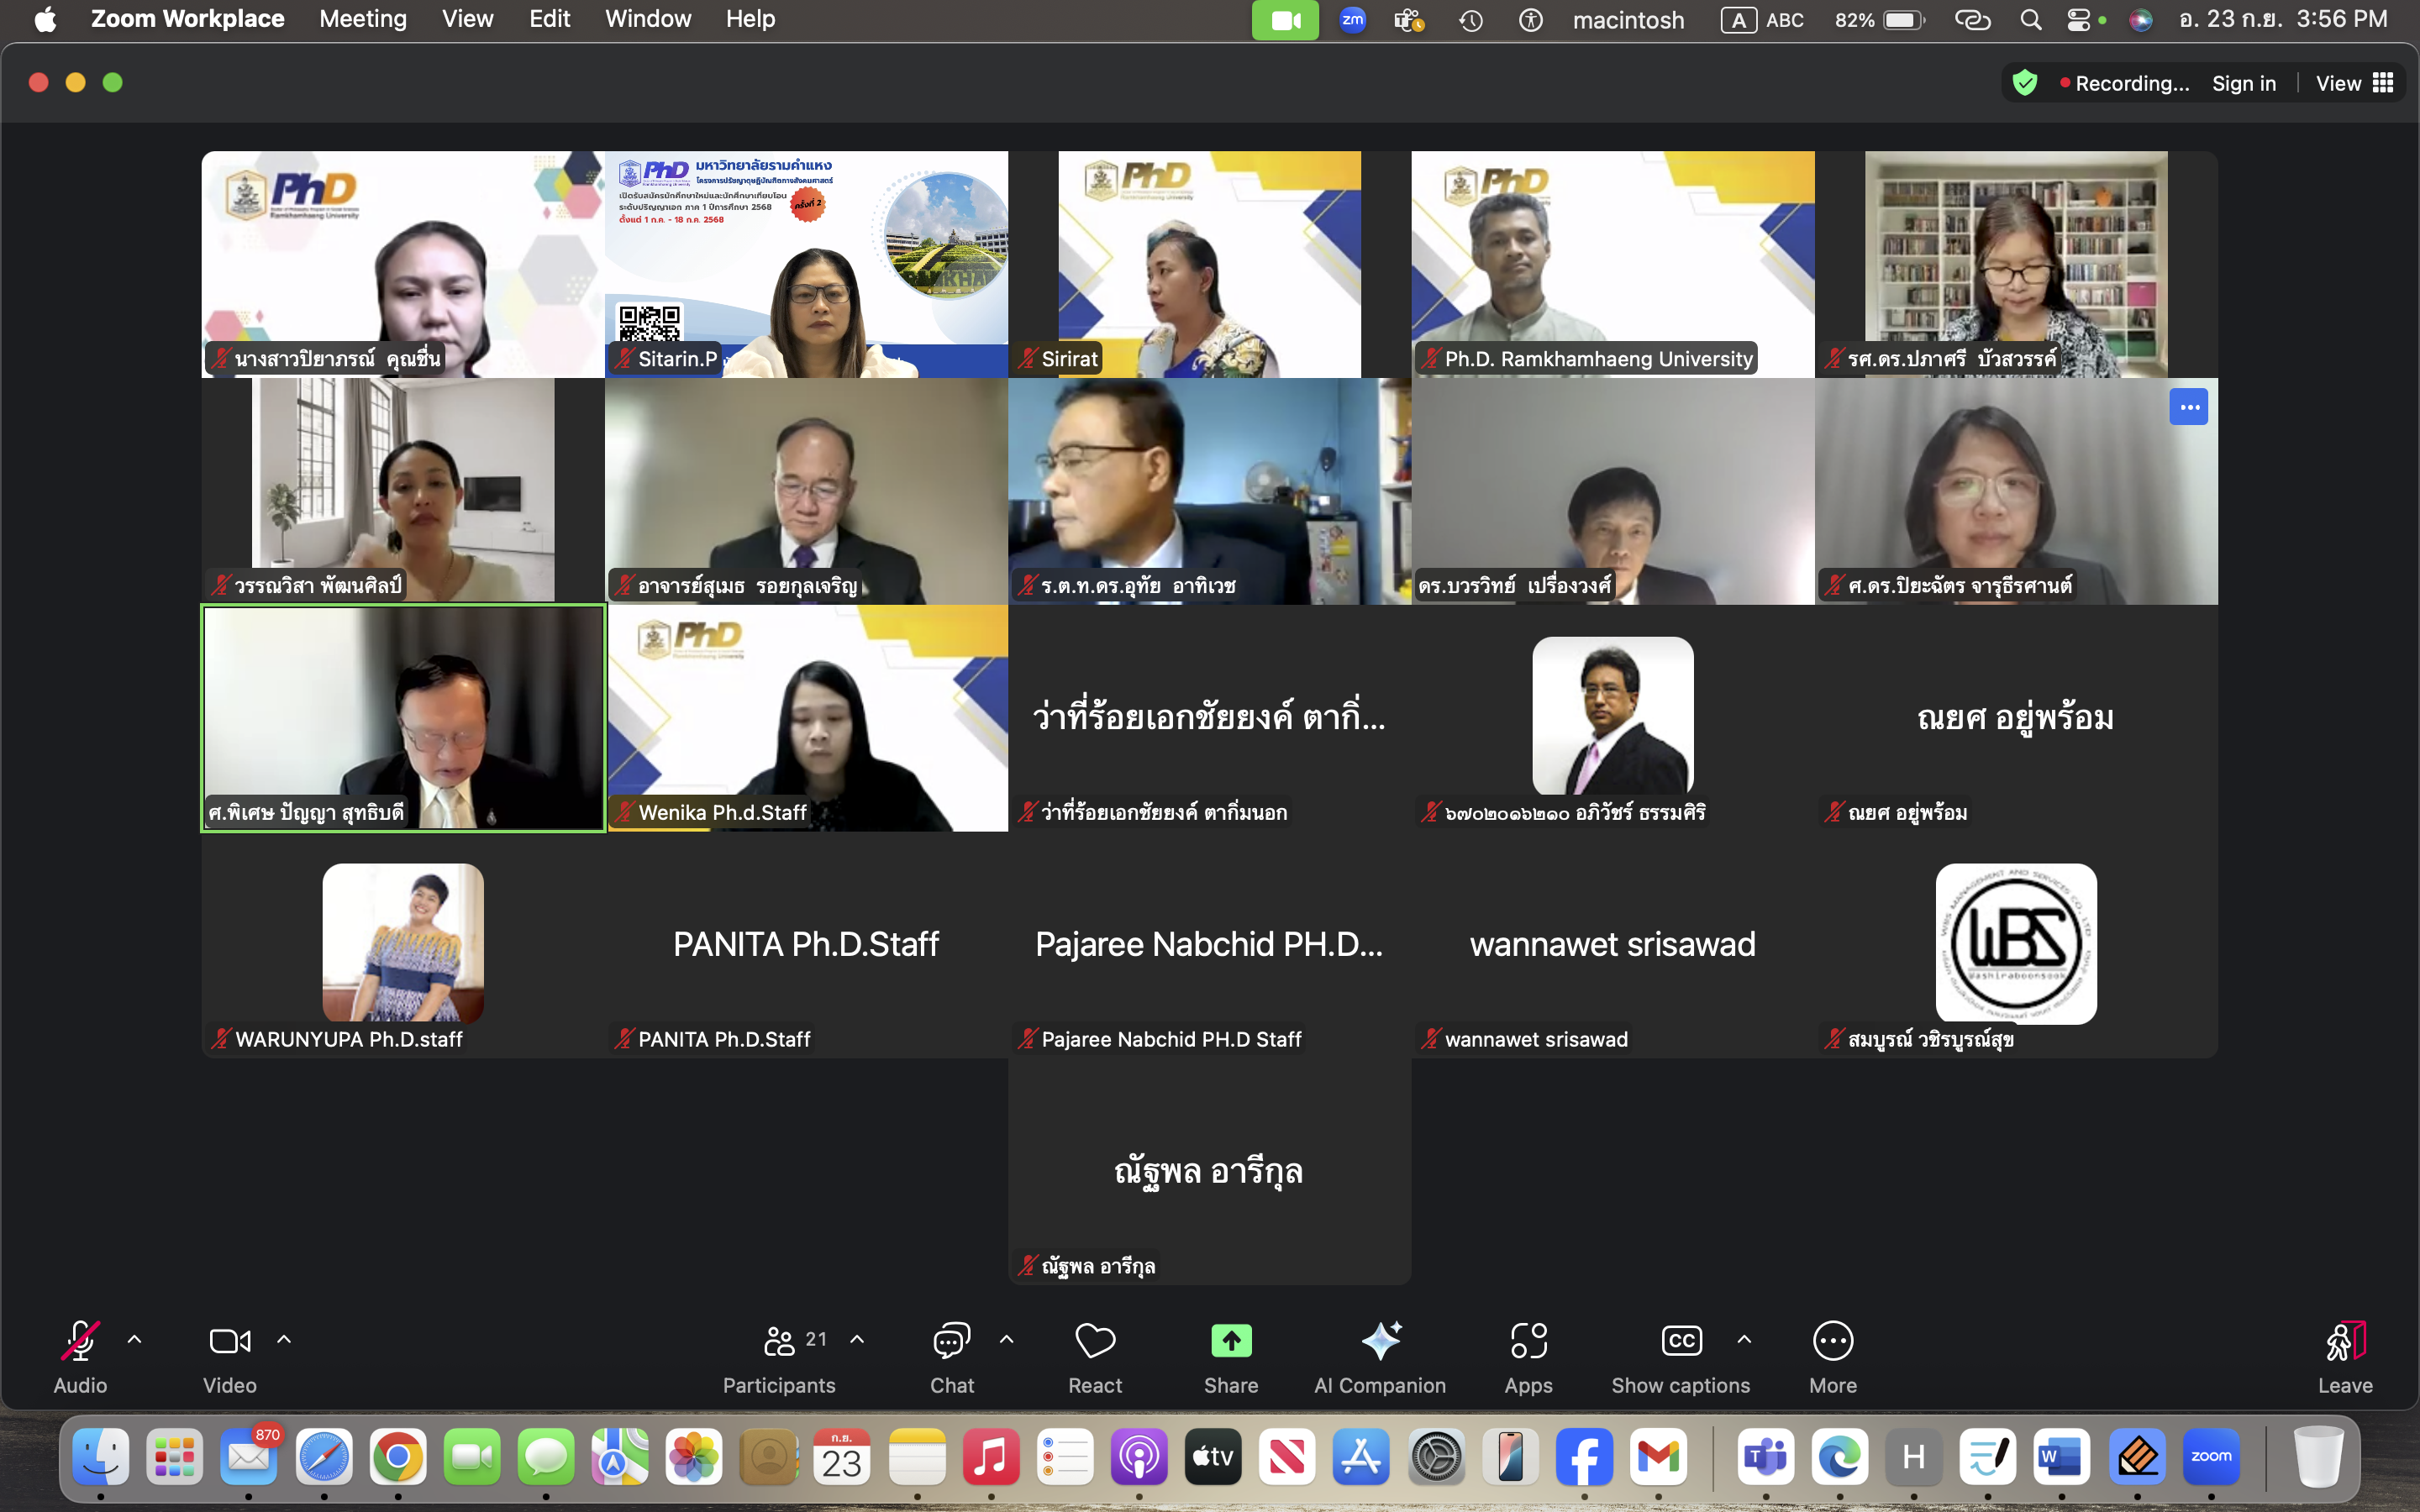Open the React emoji panel
Screen dimensions: 2420x1512
tap(1095, 1341)
